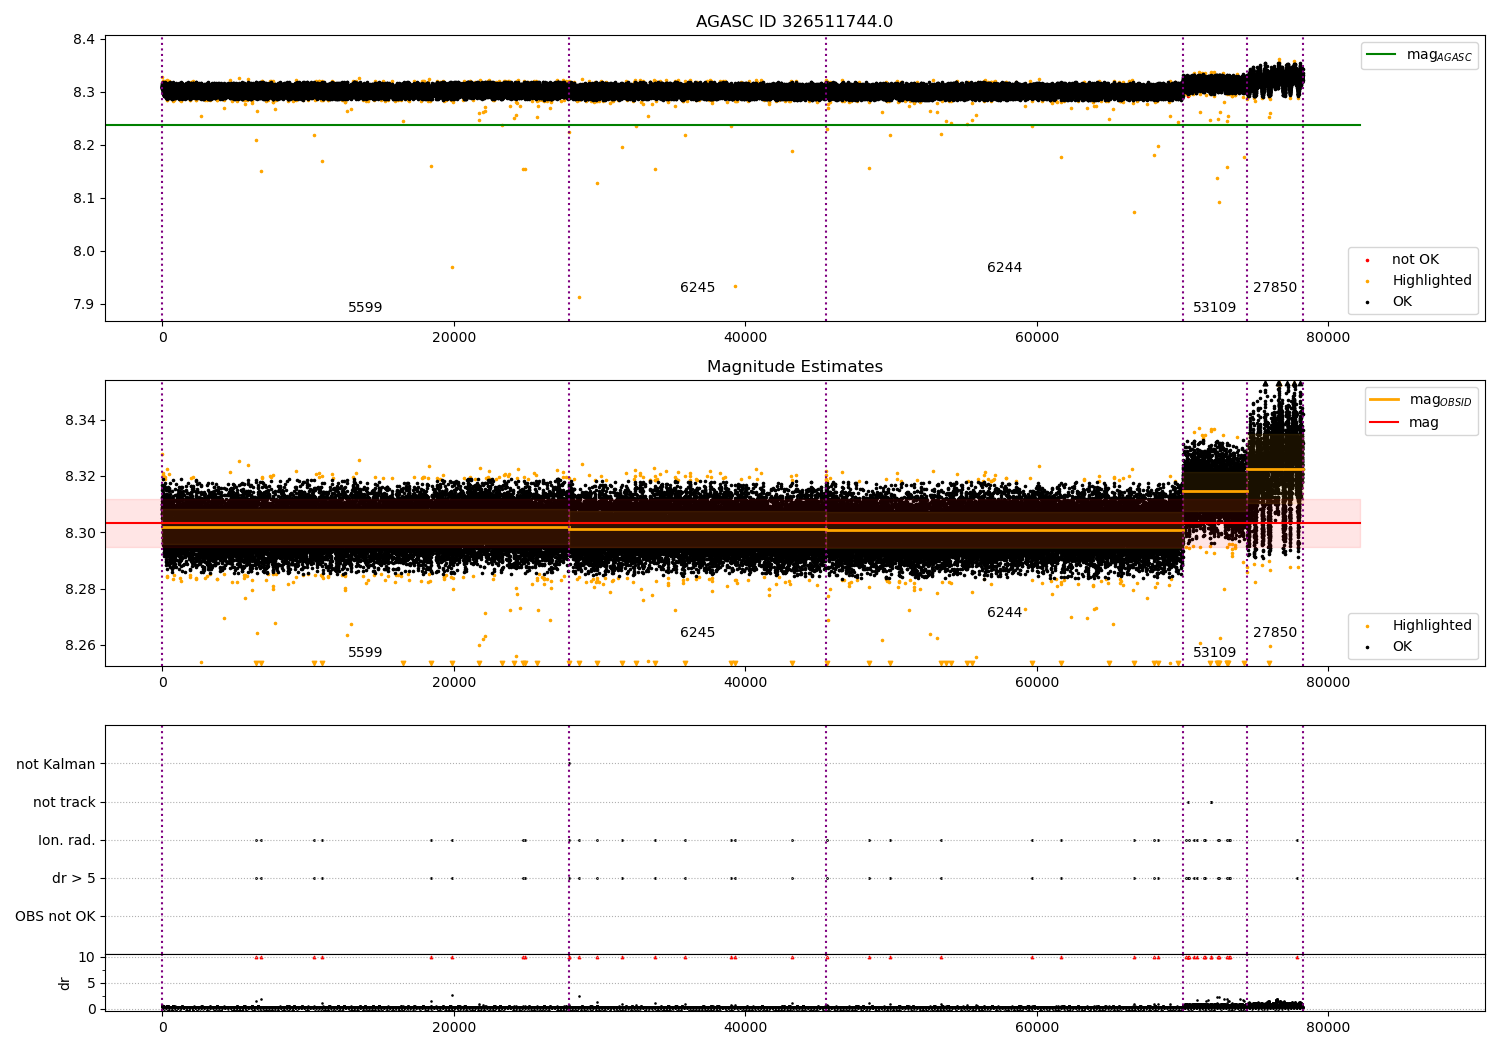
Task: Select the red 'not OK' legend marker
Action: pyautogui.click(x=1367, y=260)
